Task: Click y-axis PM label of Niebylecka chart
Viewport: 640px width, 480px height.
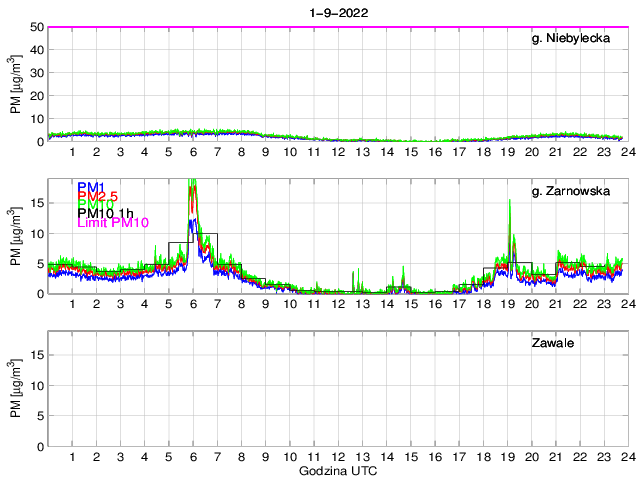Action: coord(16,85)
